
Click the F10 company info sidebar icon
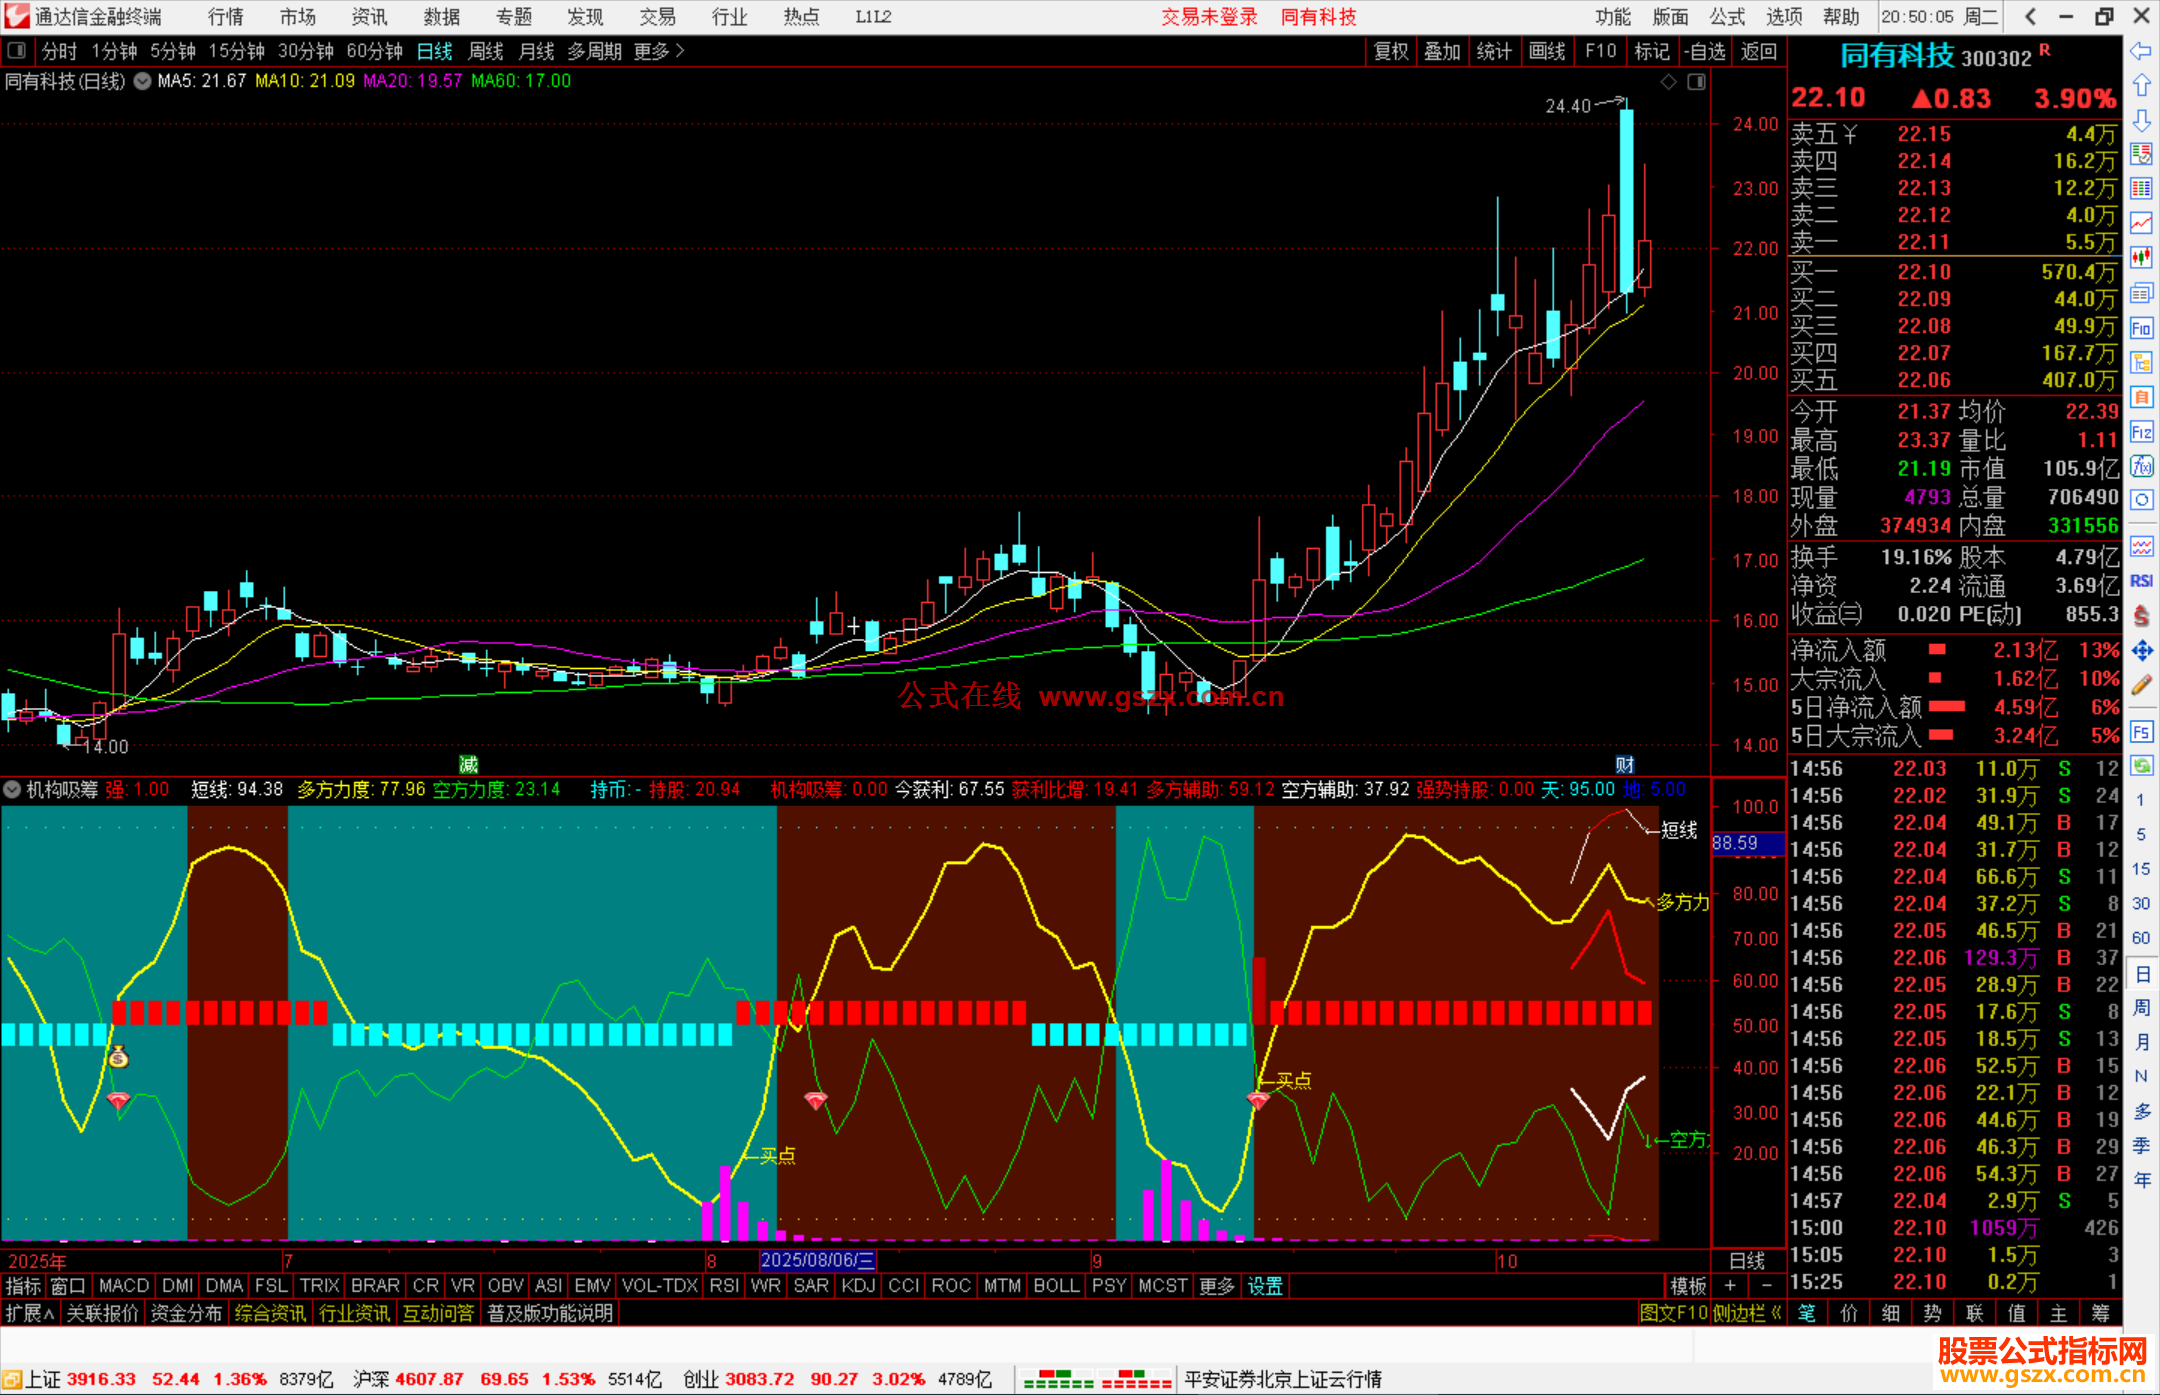(2141, 329)
